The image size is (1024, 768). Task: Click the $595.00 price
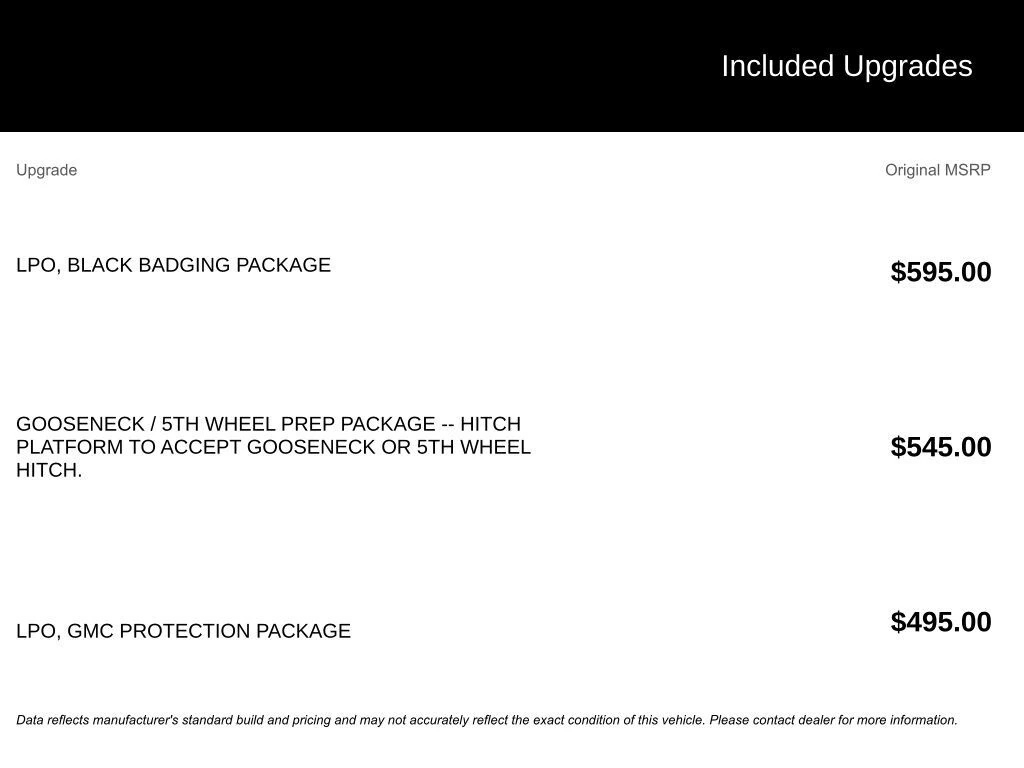tap(941, 272)
